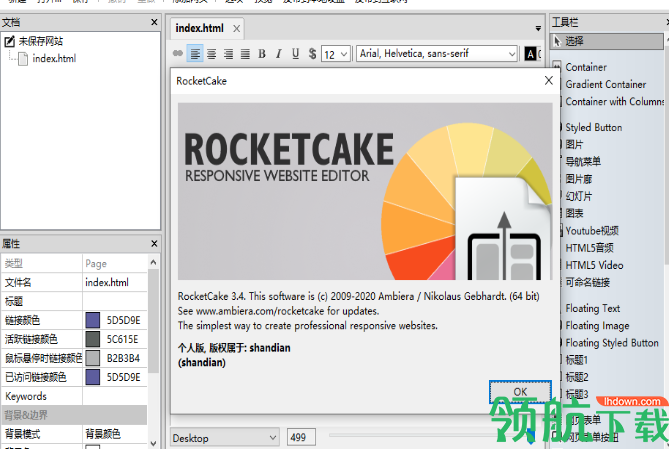
Task: Add a Container from the toolbox
Action: tap(586, 67)
